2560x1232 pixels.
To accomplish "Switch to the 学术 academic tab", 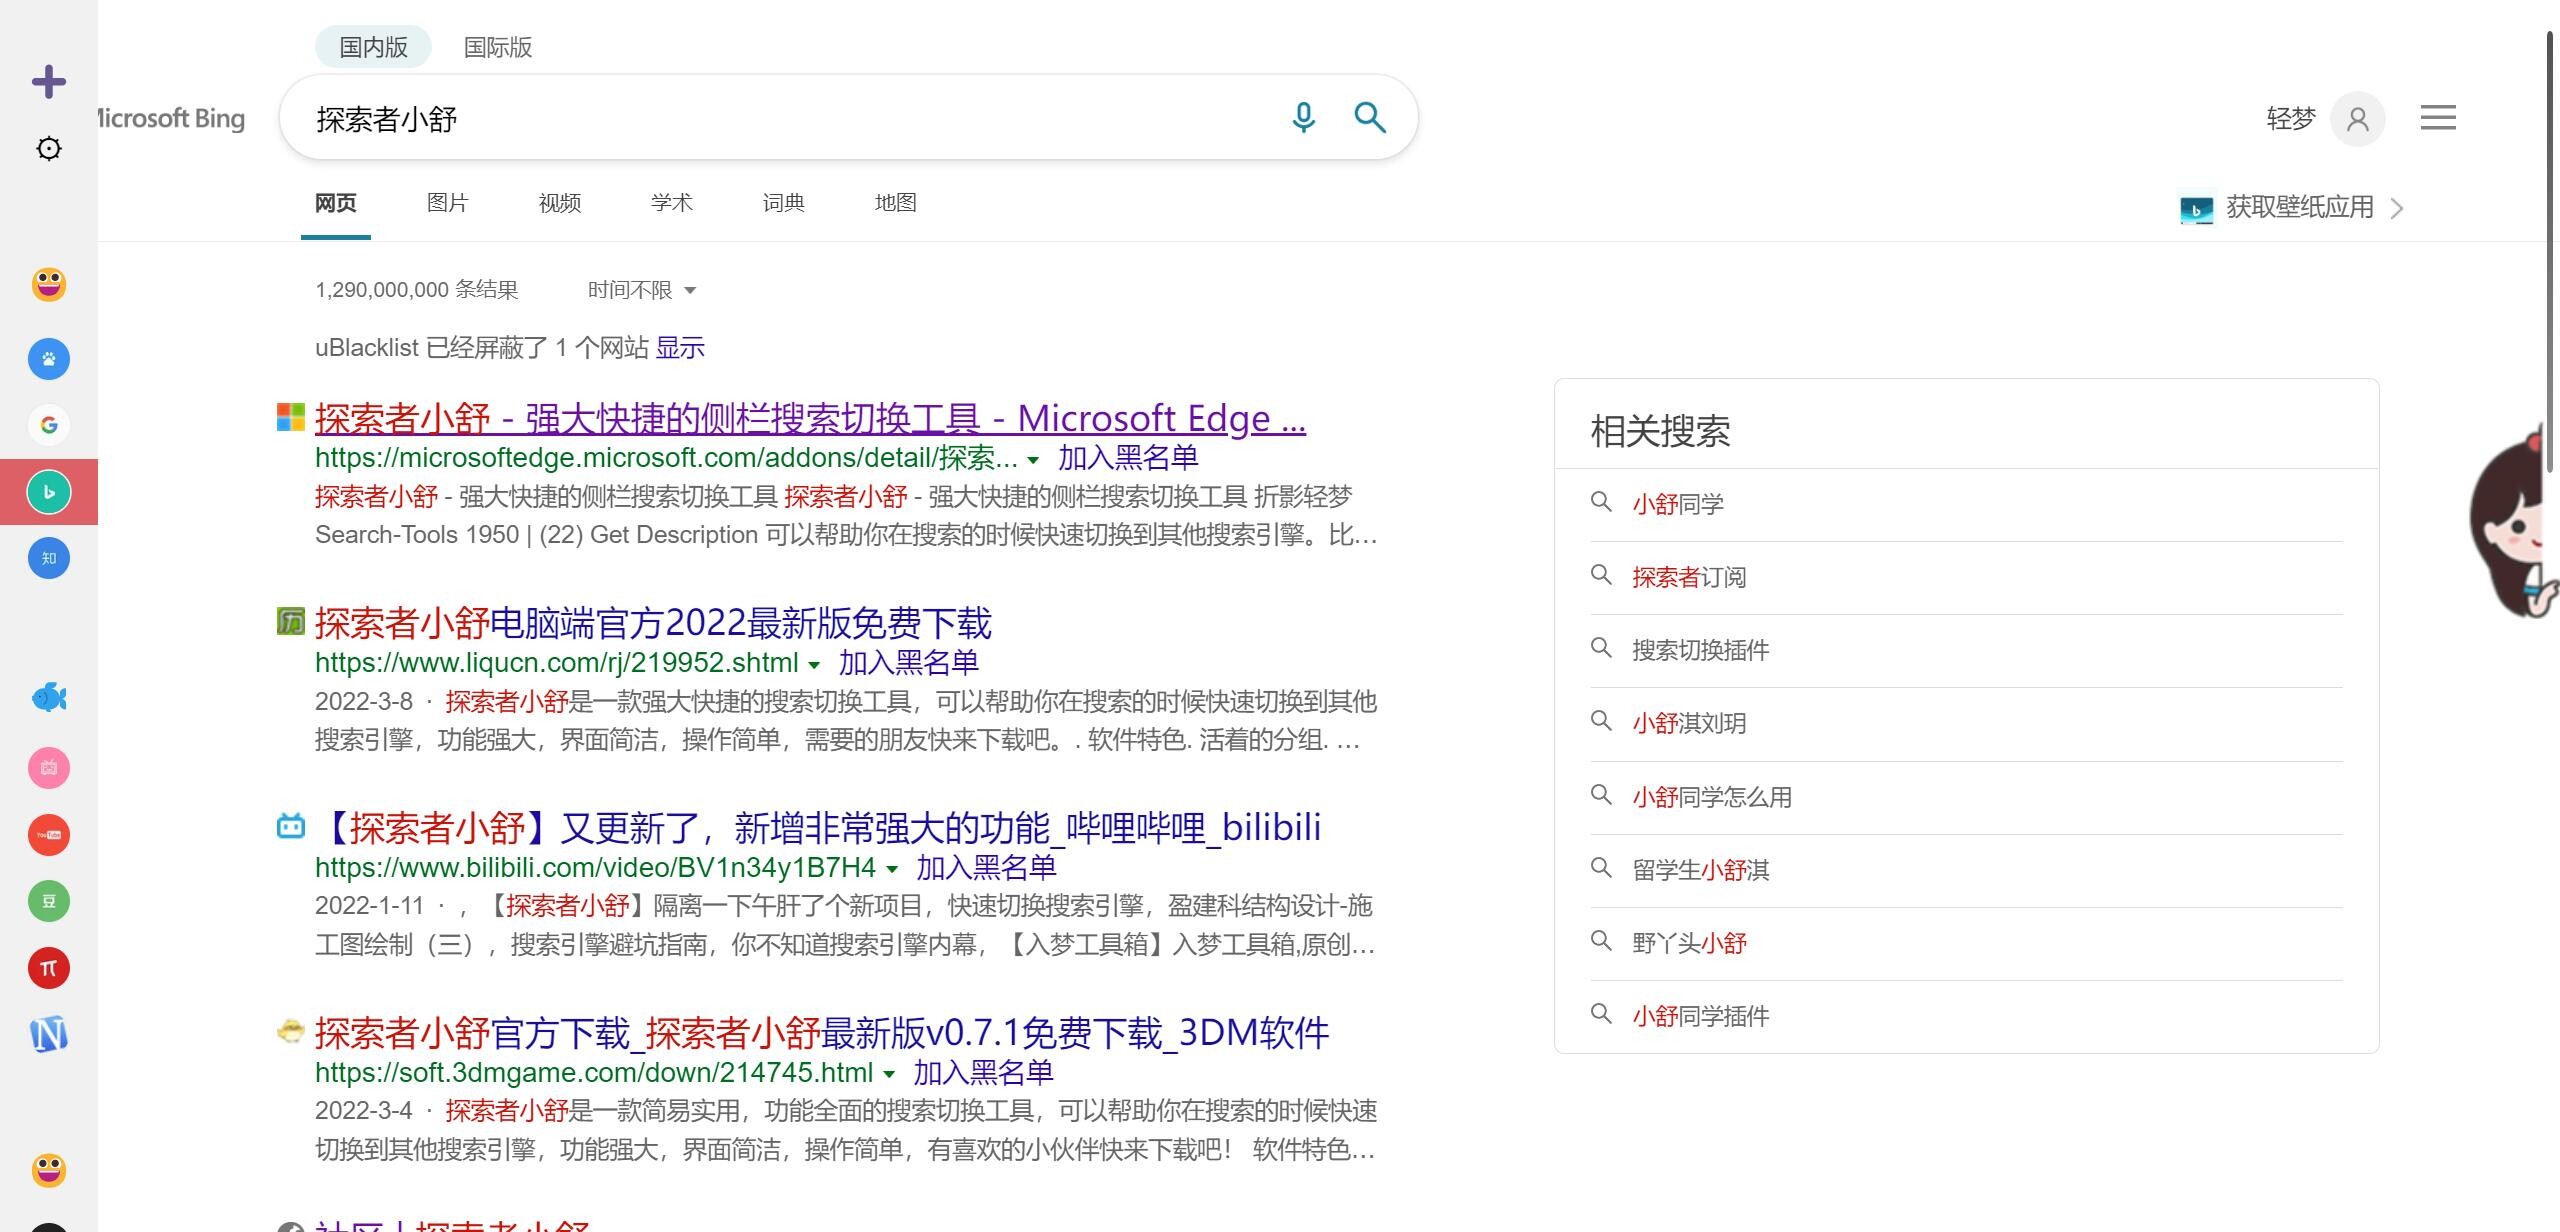I will tap(671, 203).
